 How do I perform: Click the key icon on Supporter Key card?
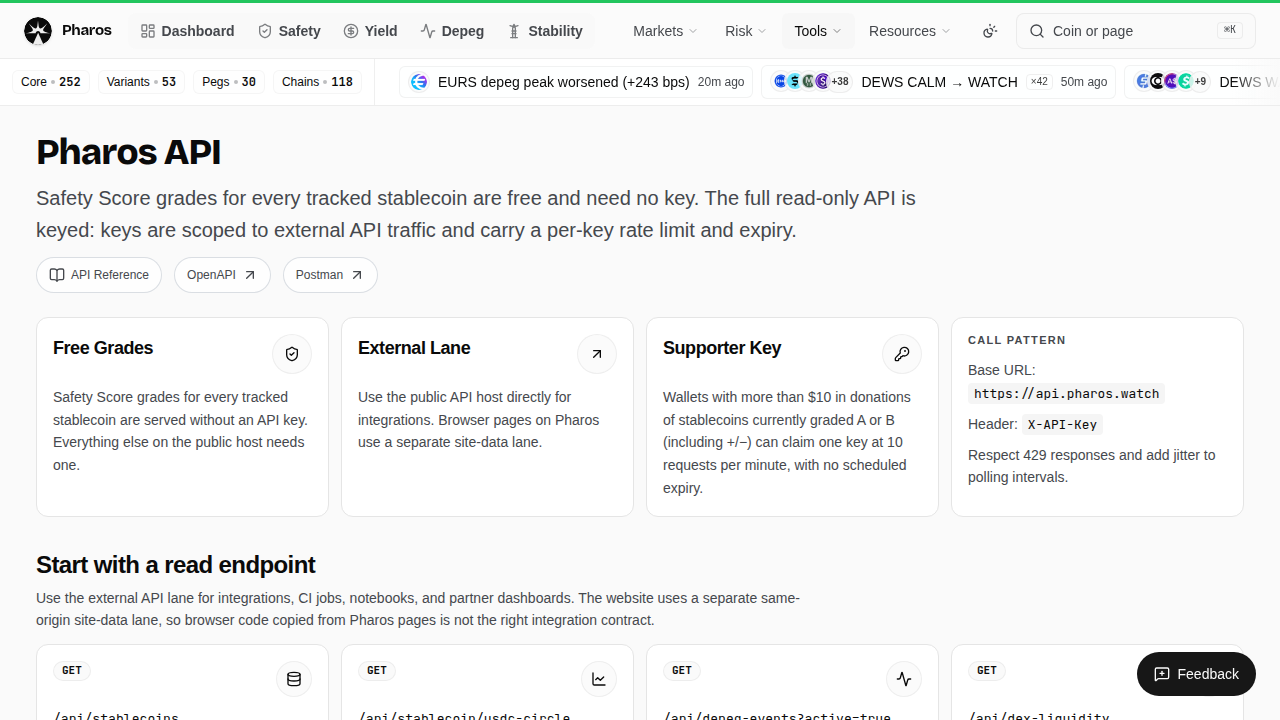coord(902,354)
